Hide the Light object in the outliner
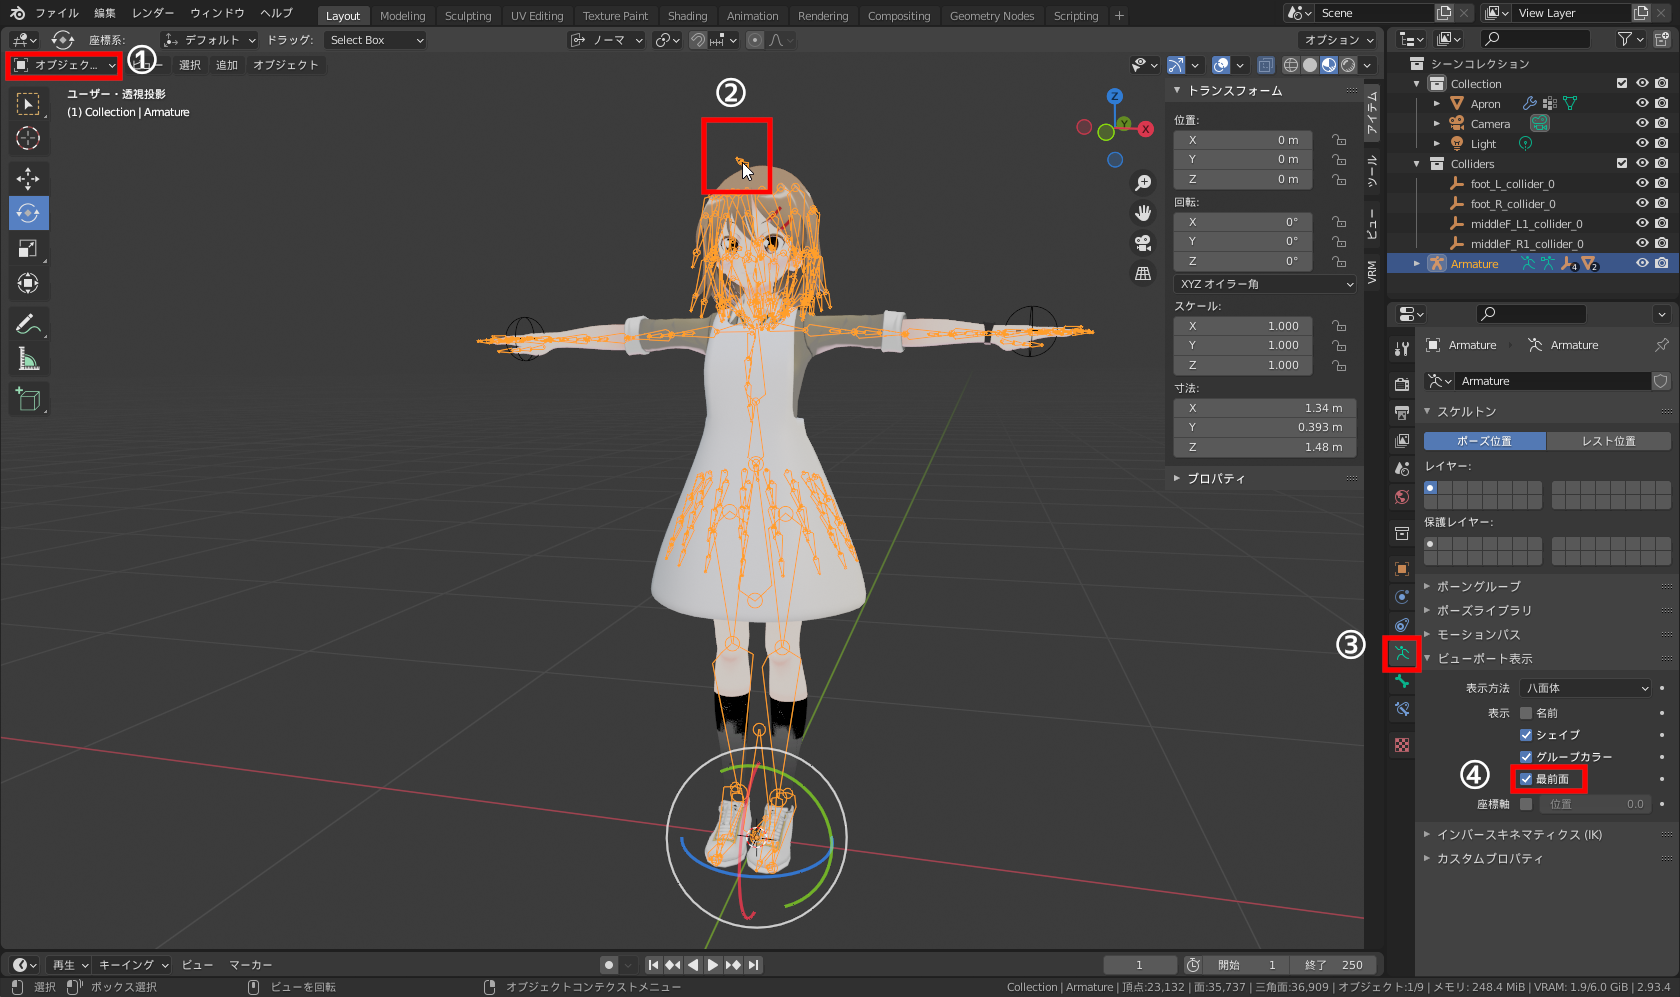The image size is (1680, 997). tap(1641, 144)
